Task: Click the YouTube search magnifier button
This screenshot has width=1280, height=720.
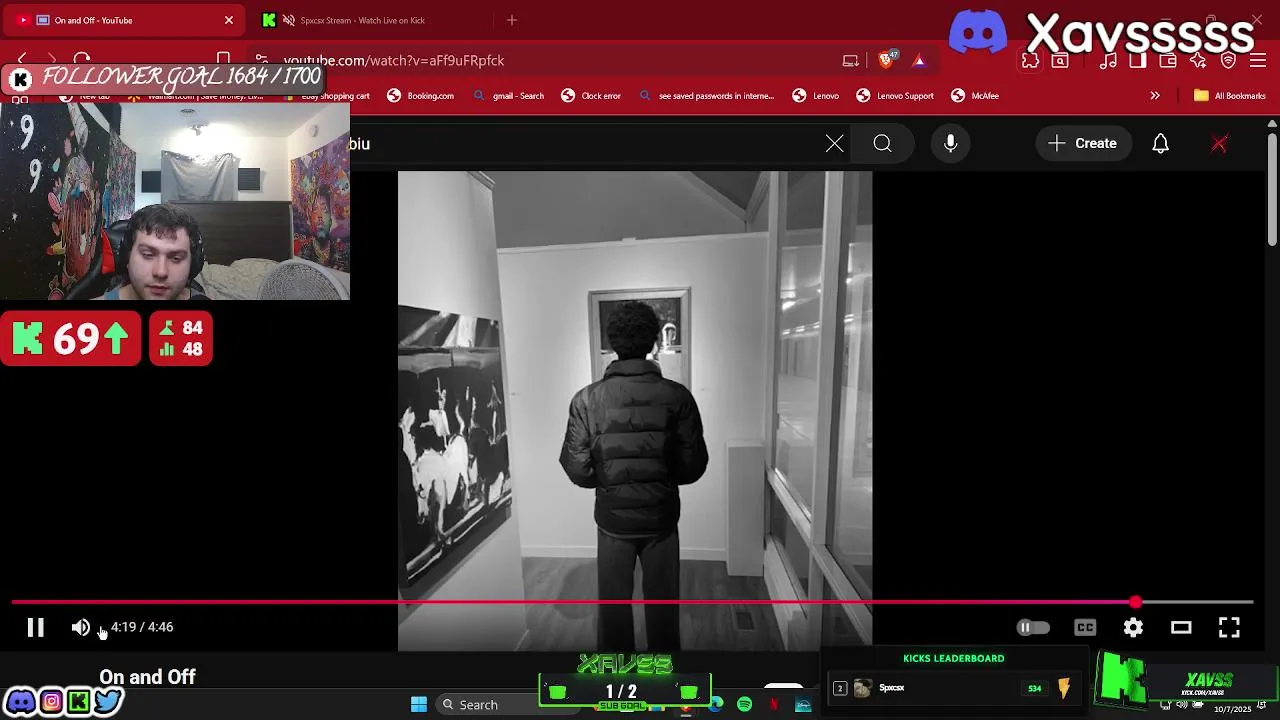Action: point(883,144)
